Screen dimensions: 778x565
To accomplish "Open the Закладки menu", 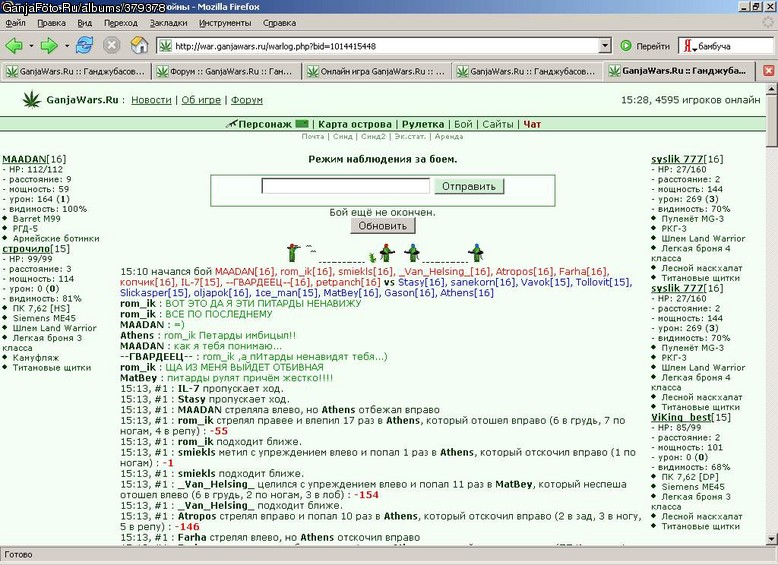I will pyautogui.click(x=169, y=23).
